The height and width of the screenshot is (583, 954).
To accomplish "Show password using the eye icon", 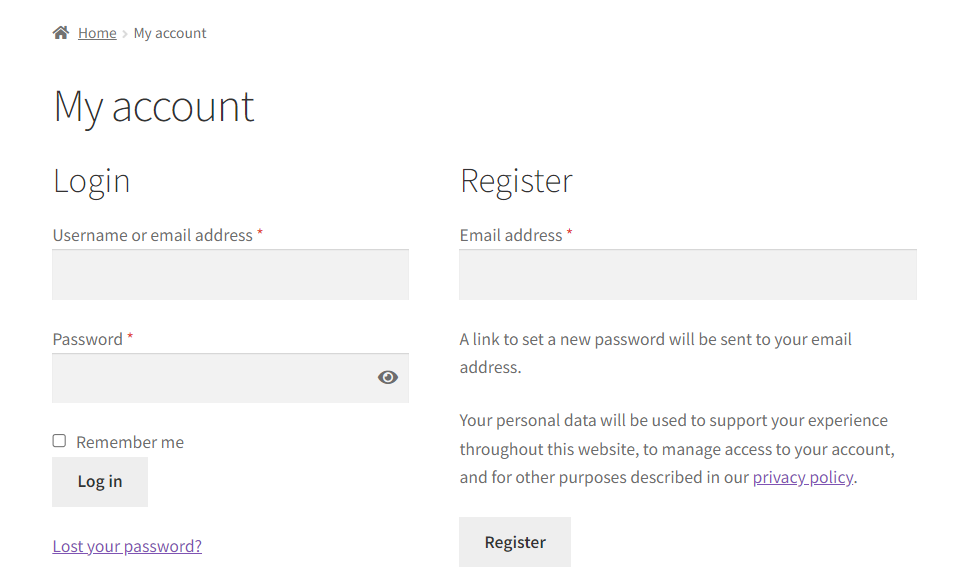I will click(388, 377).
